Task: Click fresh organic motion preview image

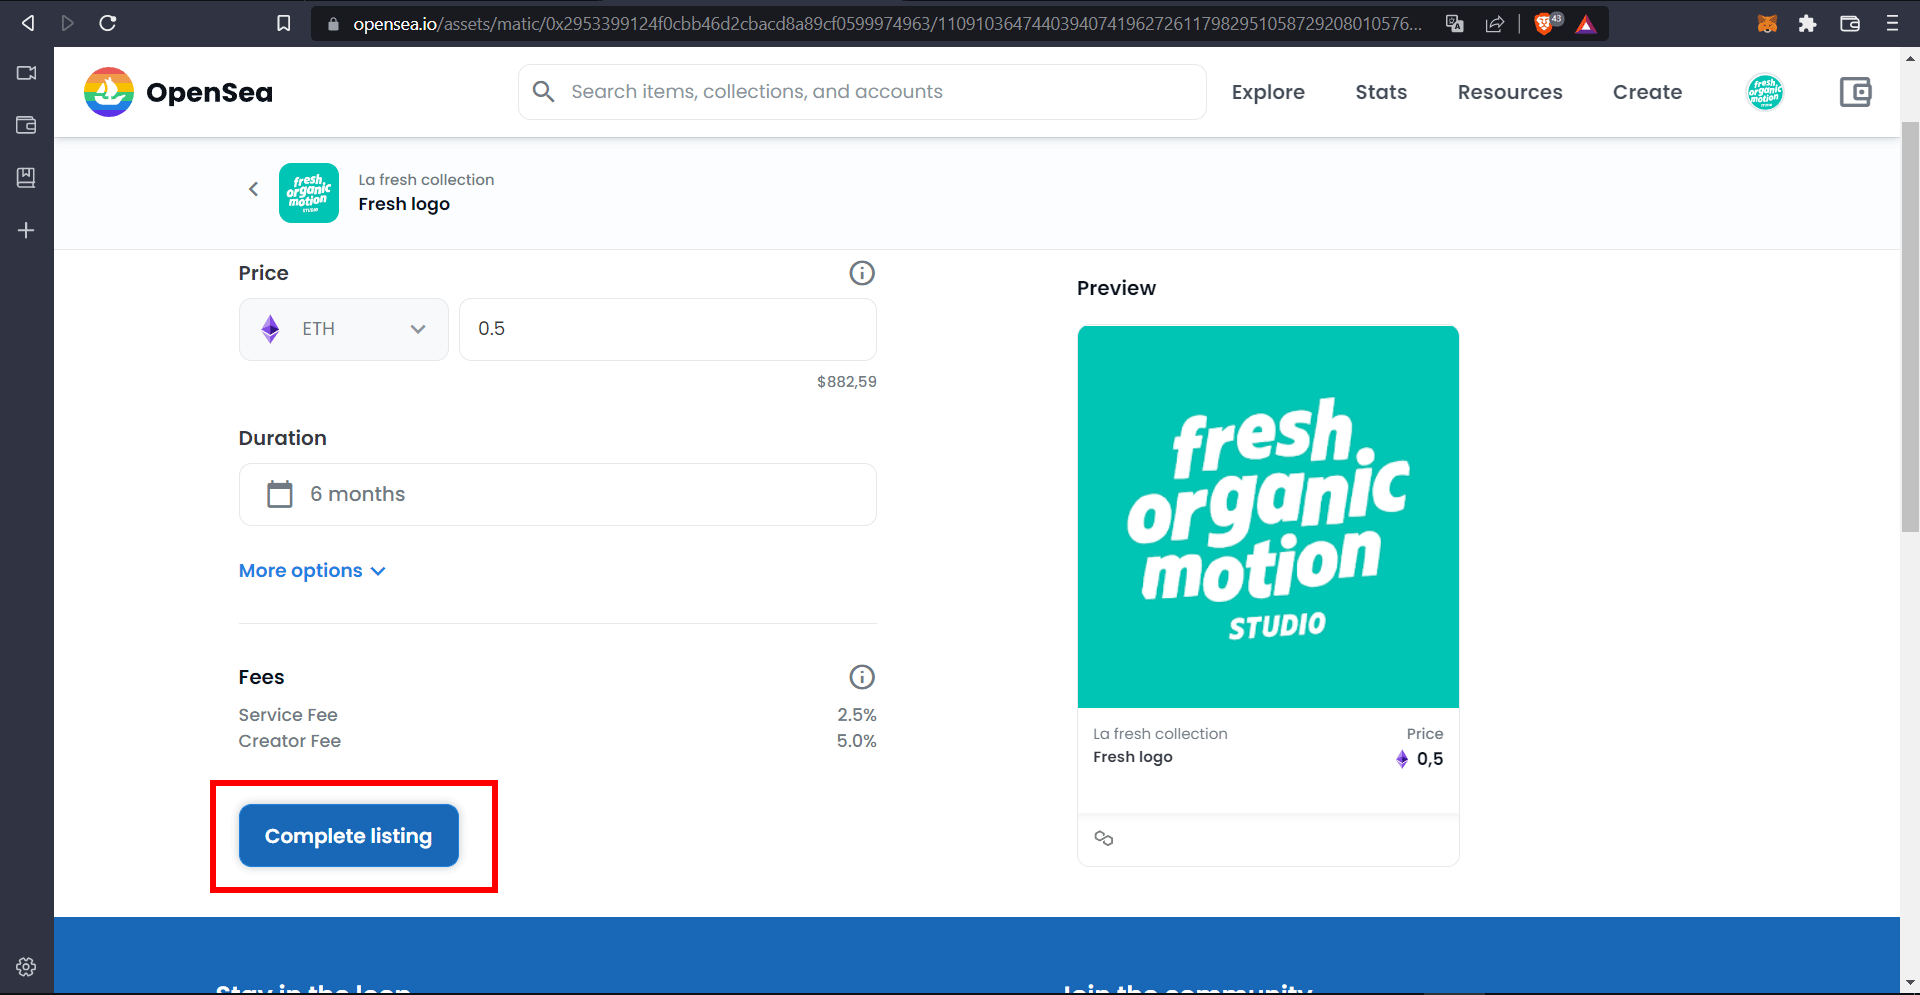Action: [1268, 517]
